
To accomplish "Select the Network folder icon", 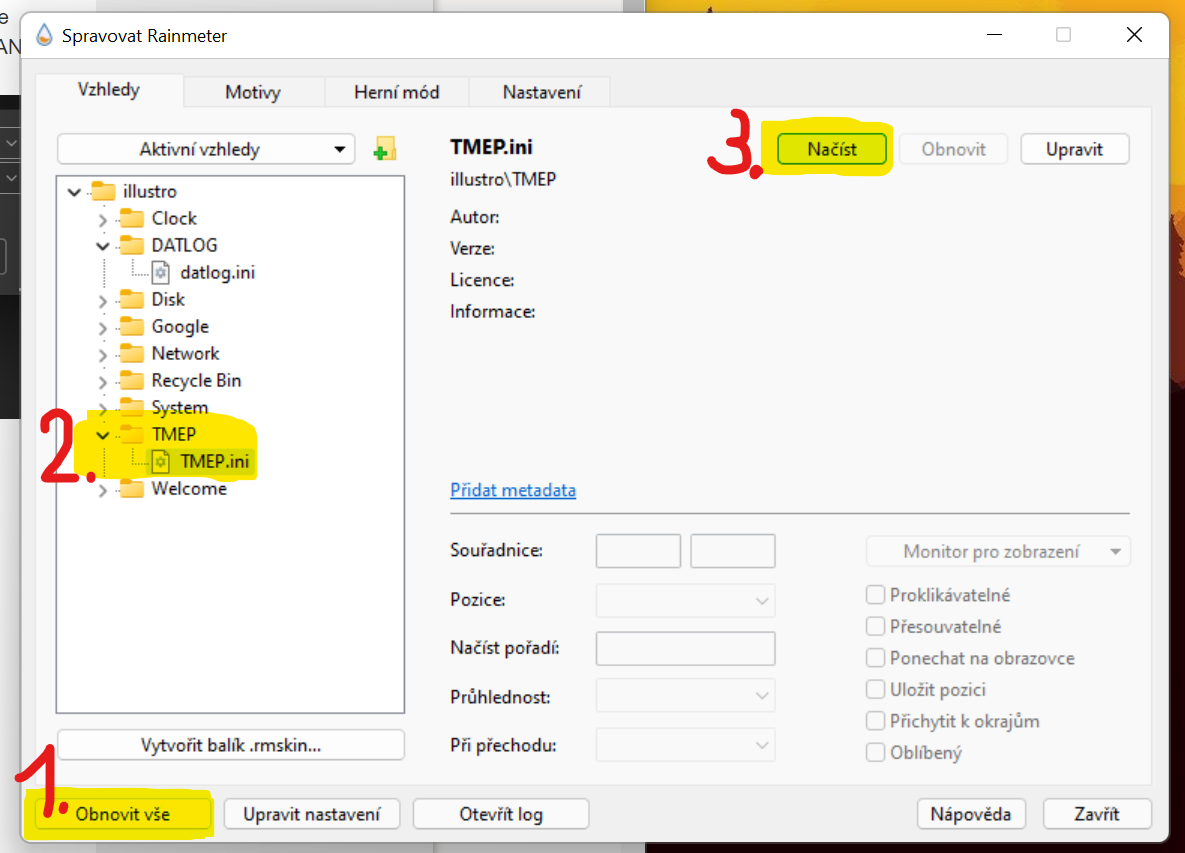I will click(132, 353).
